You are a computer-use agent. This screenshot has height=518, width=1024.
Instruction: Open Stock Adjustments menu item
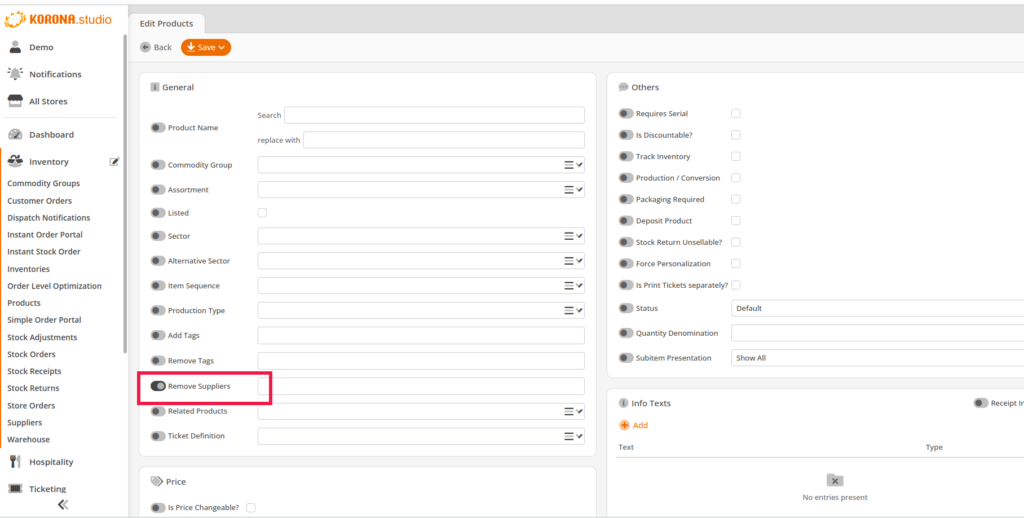click(x=42, y=337)
